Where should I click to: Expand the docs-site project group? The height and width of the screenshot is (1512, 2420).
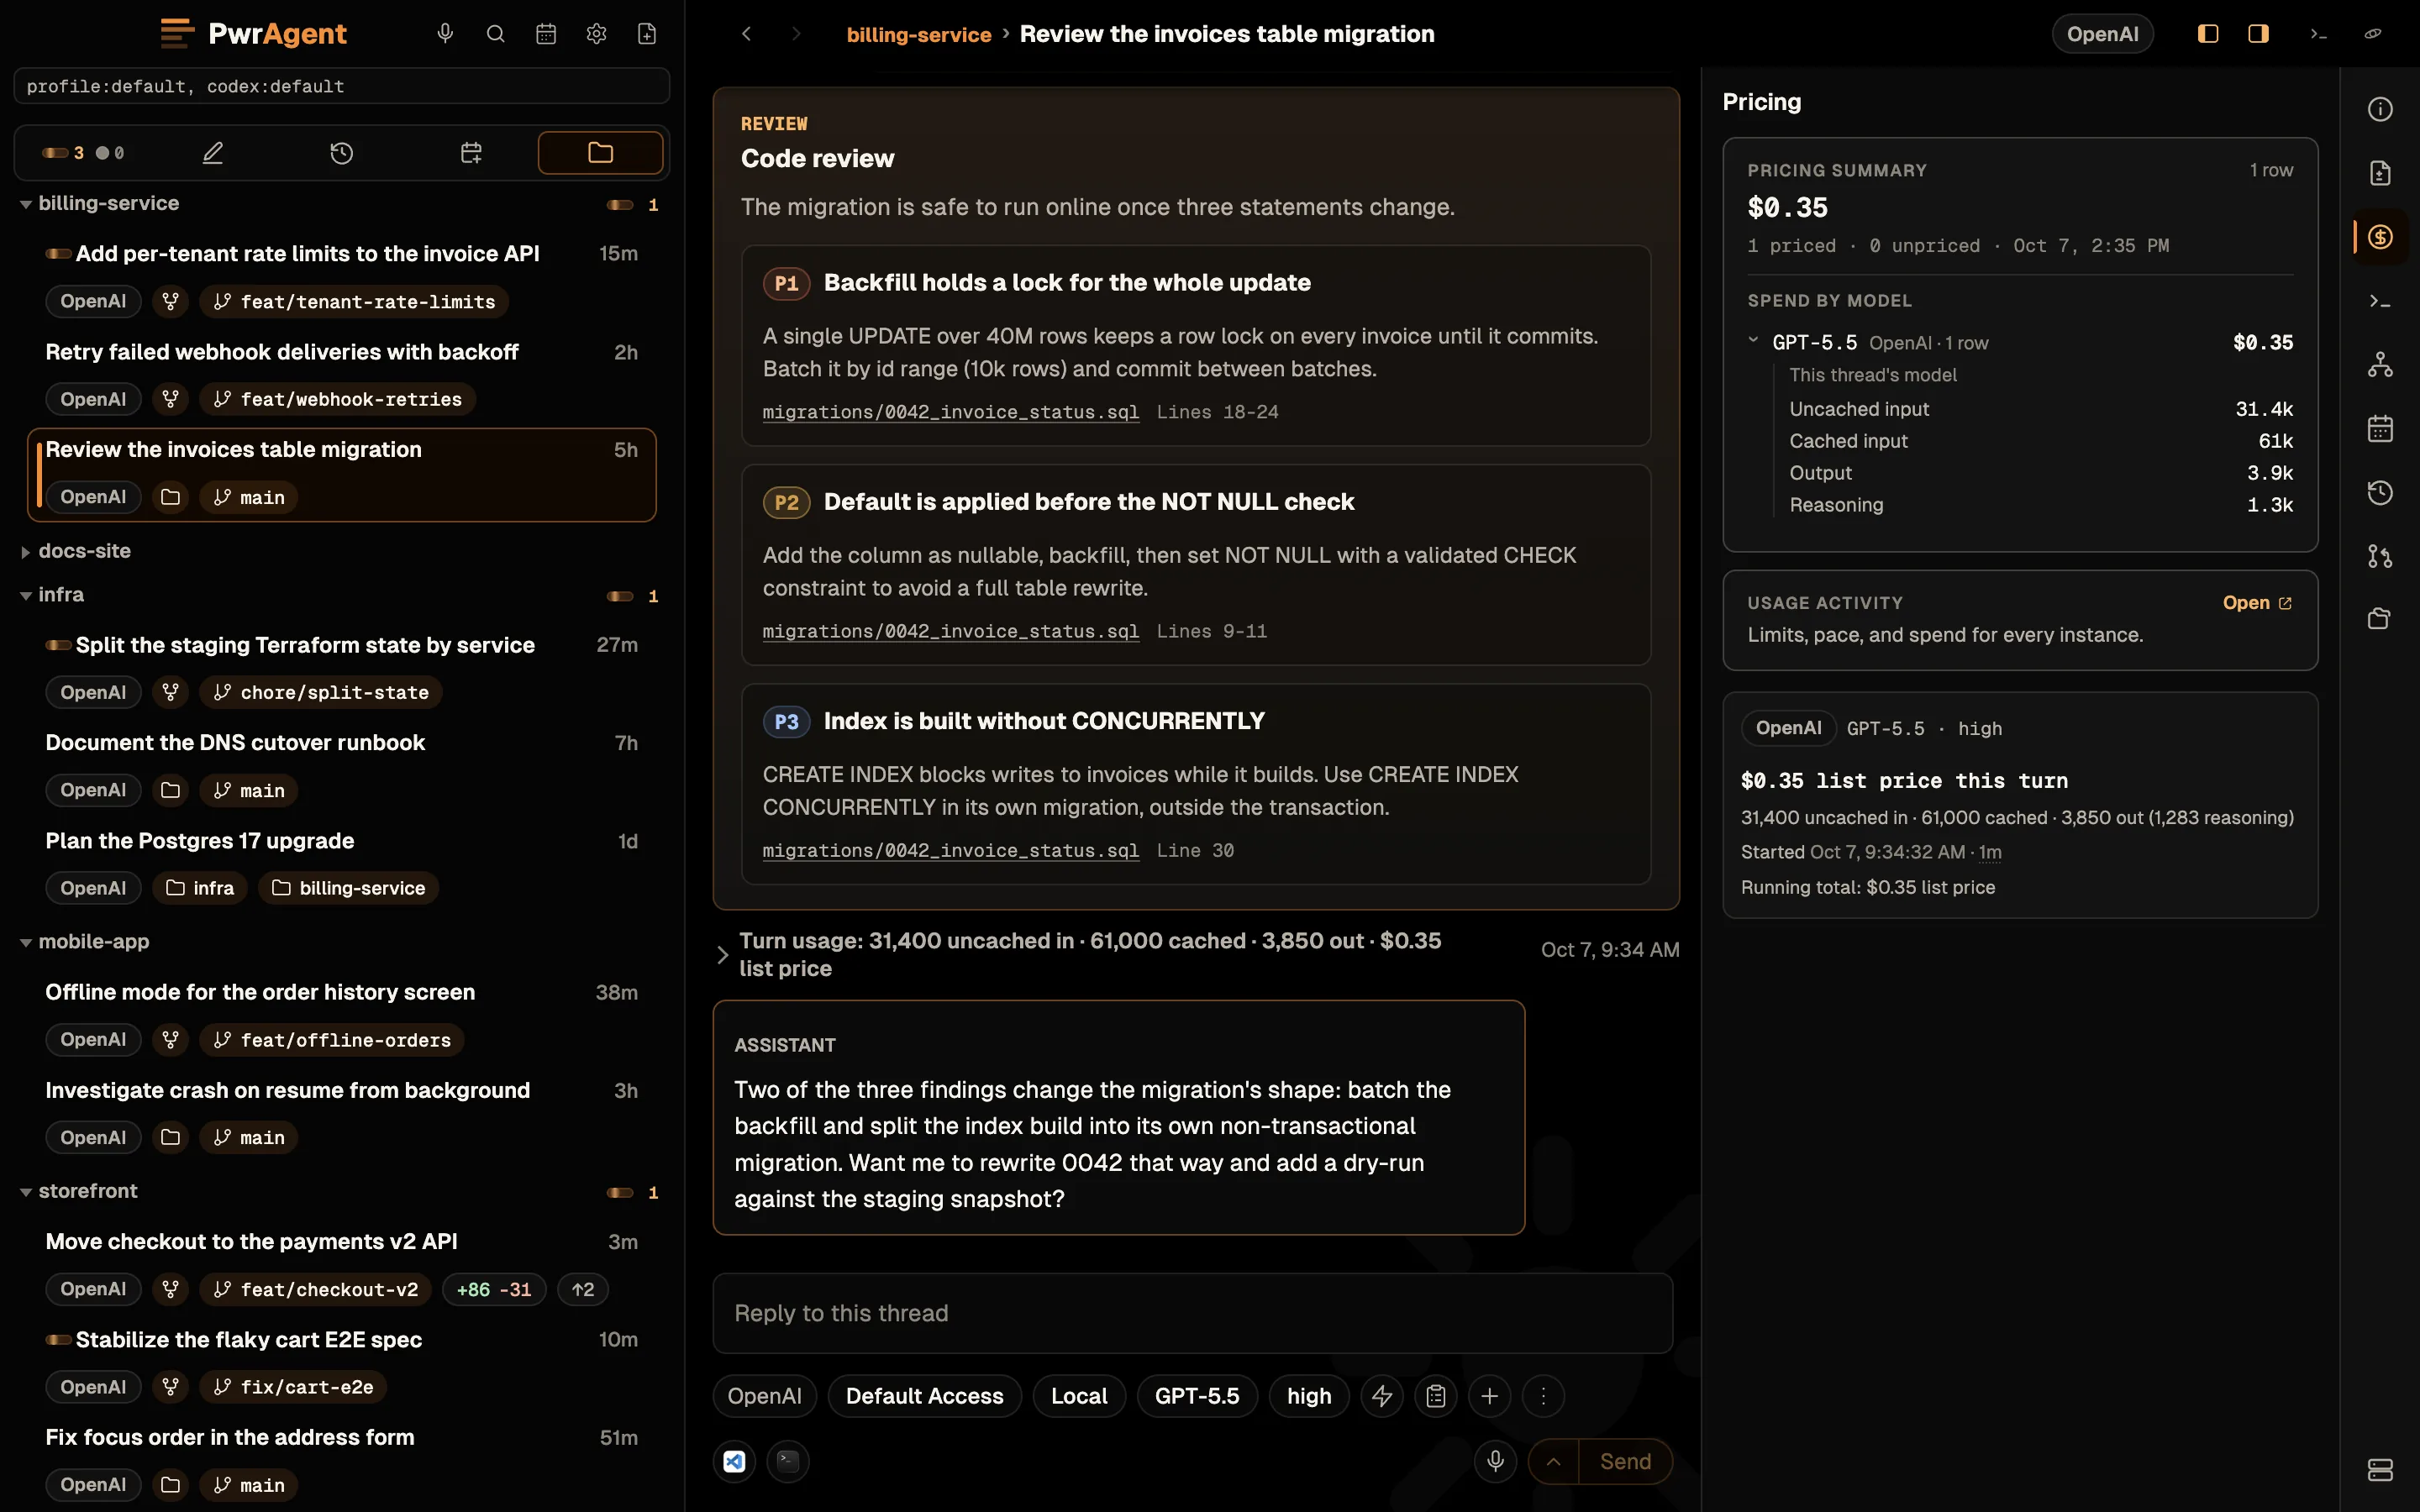(26, 552)
